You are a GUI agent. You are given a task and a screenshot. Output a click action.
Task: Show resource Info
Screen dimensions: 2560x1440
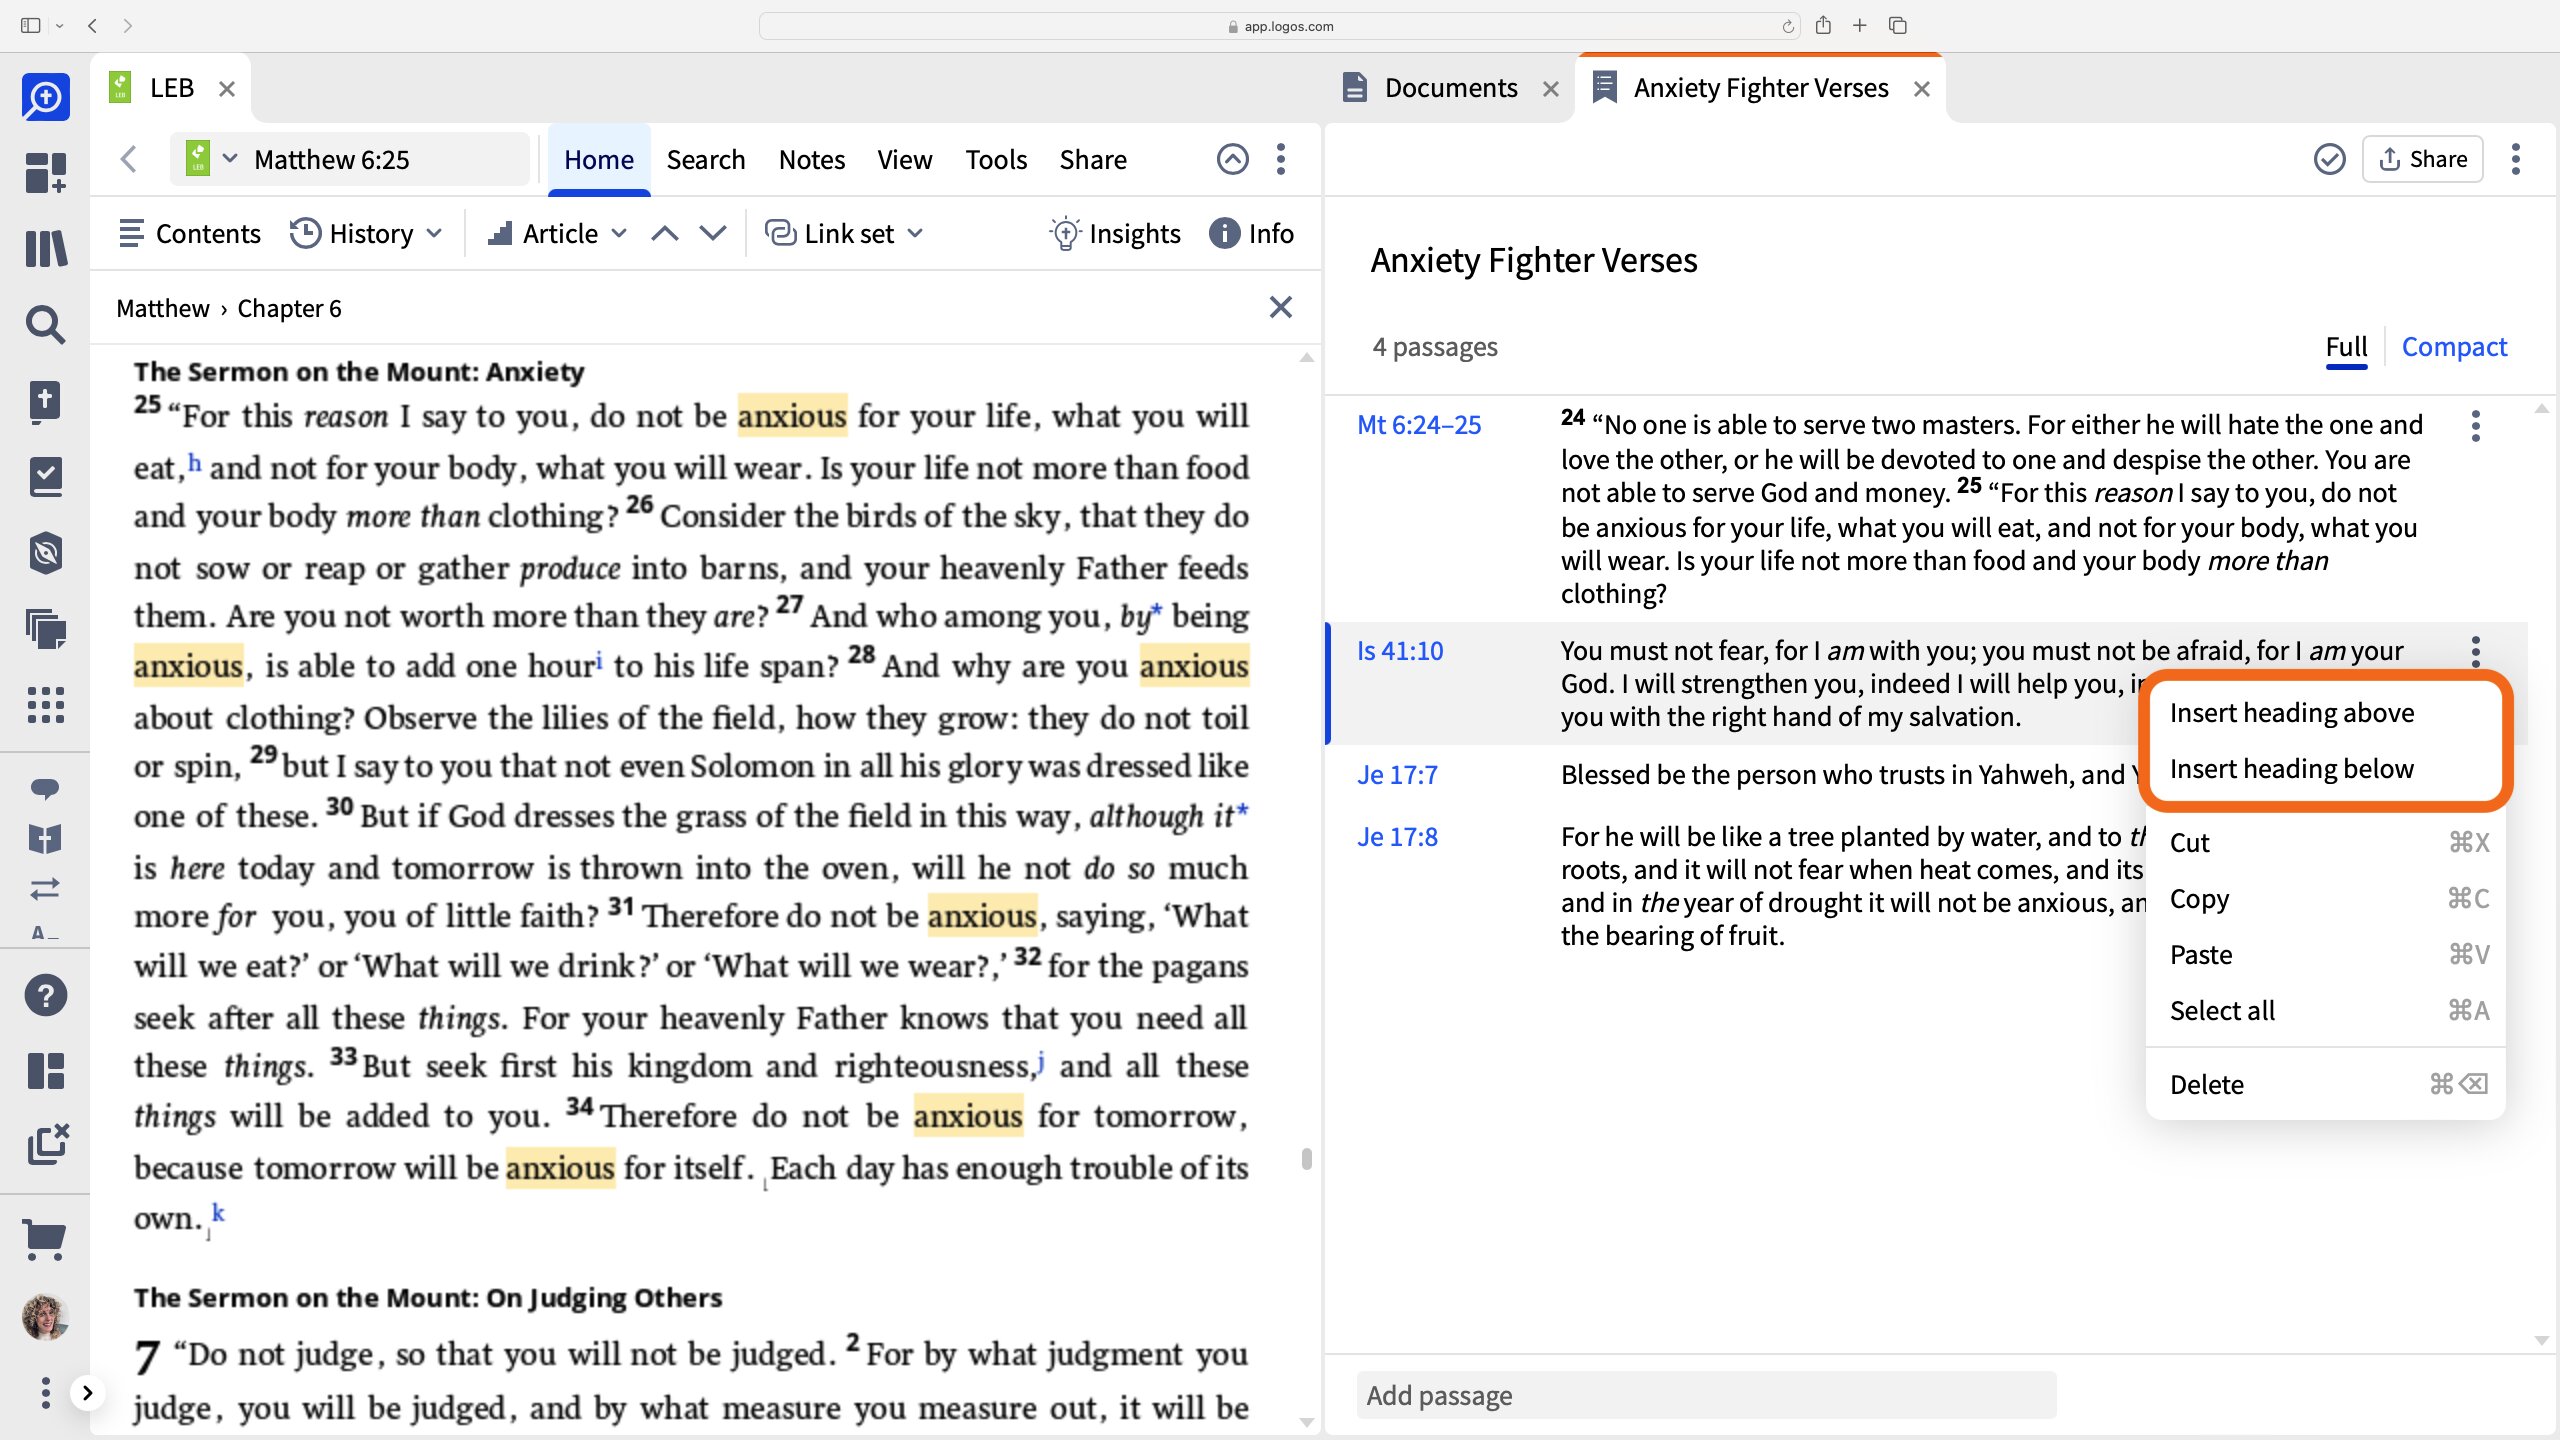click(x=1251, y=233)
